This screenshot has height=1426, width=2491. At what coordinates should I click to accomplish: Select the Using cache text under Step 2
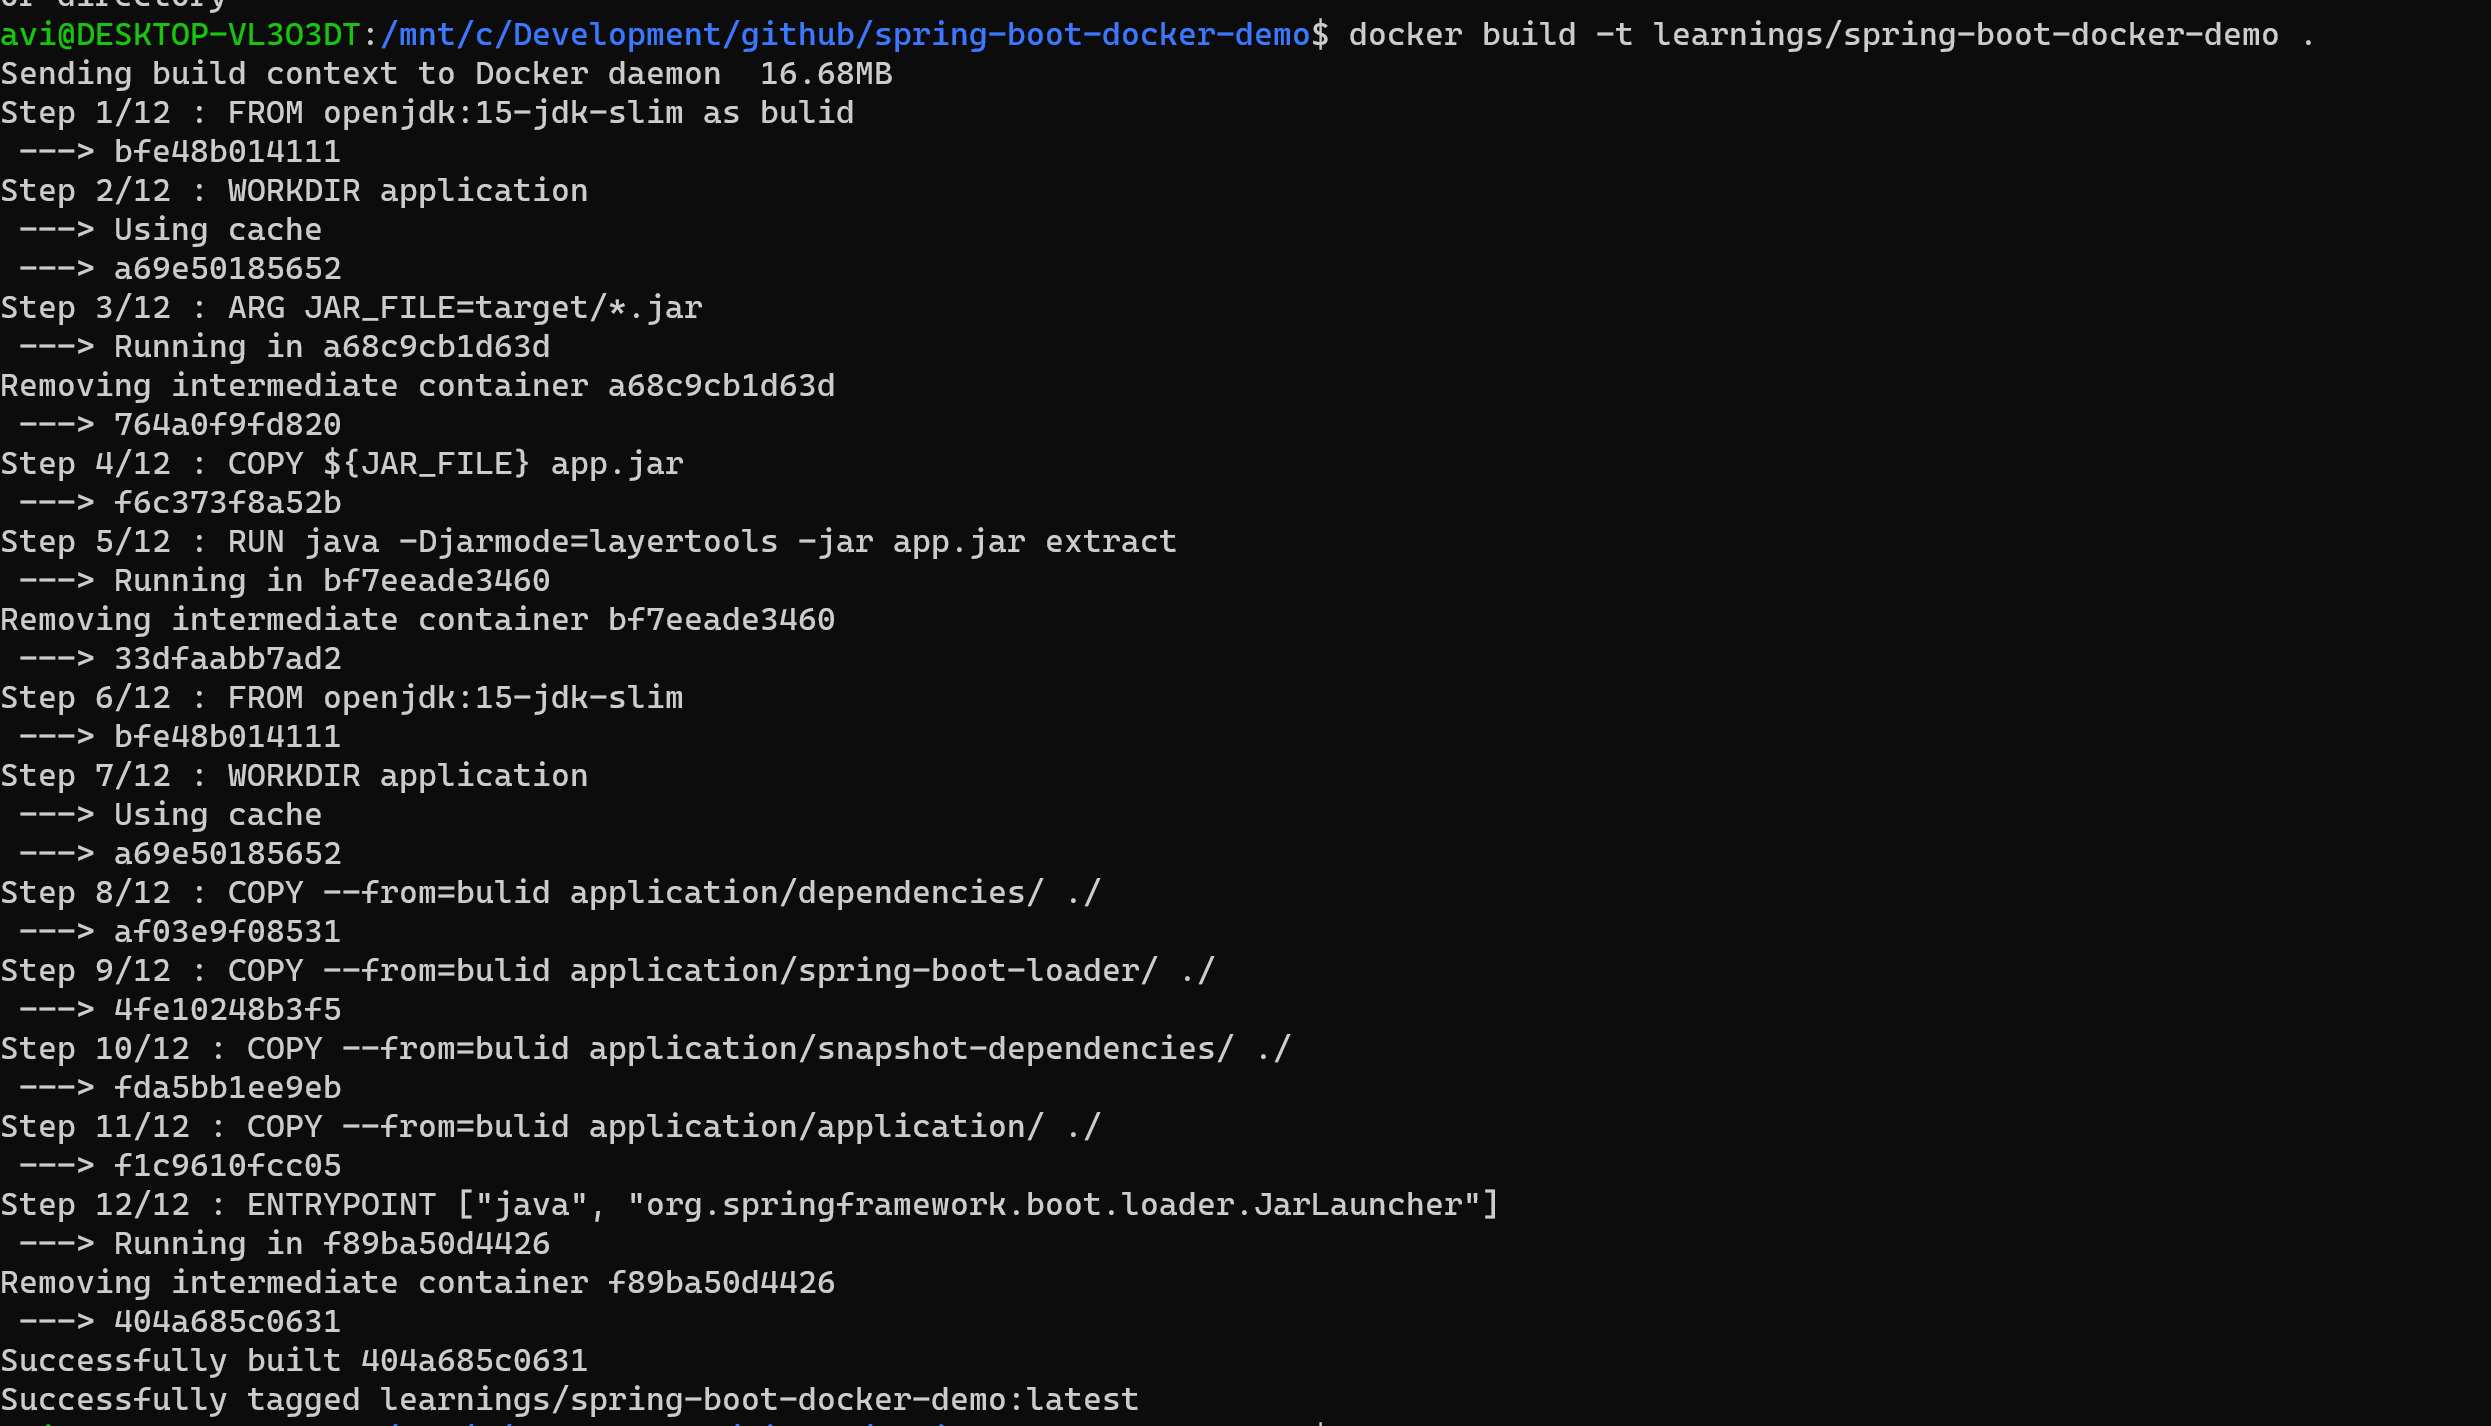218,229
